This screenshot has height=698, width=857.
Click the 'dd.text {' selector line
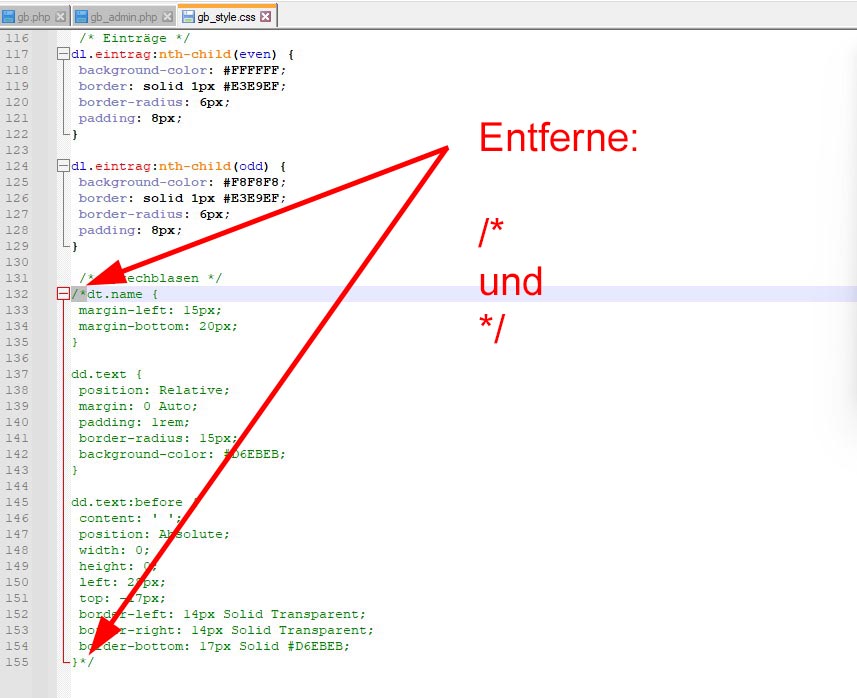(x=107, y=374)
